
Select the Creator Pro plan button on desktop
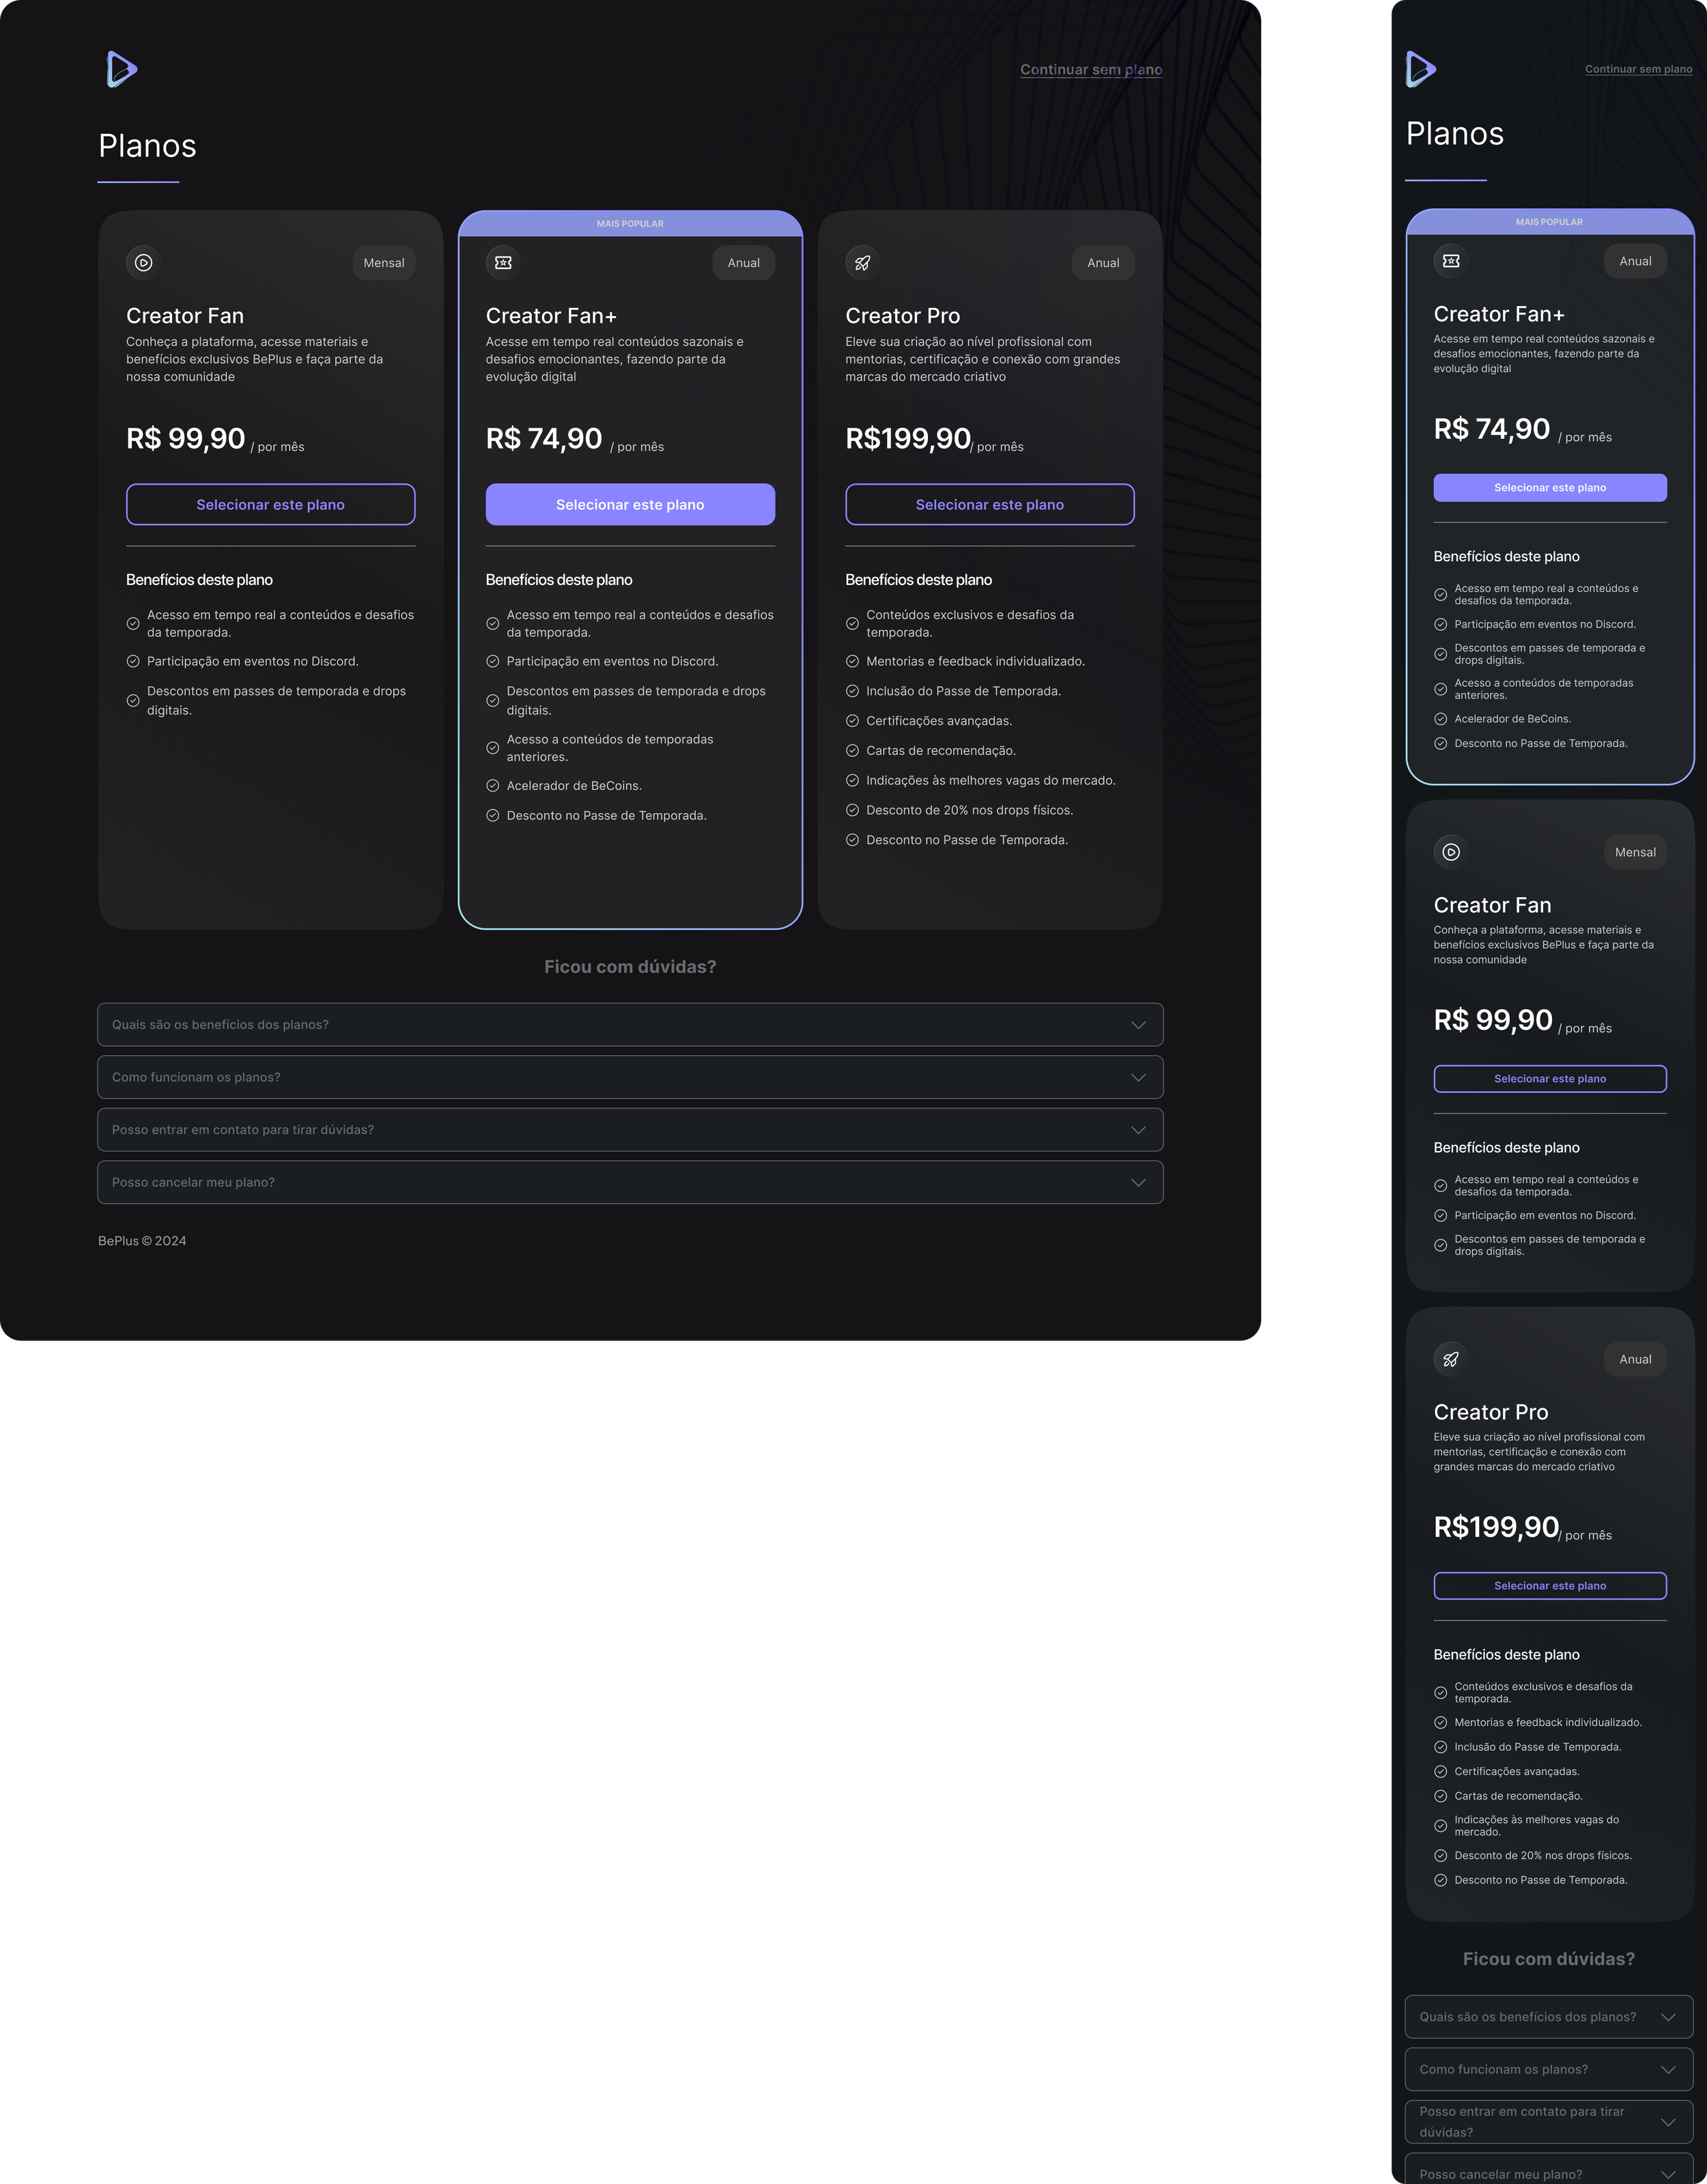(990, 505)
